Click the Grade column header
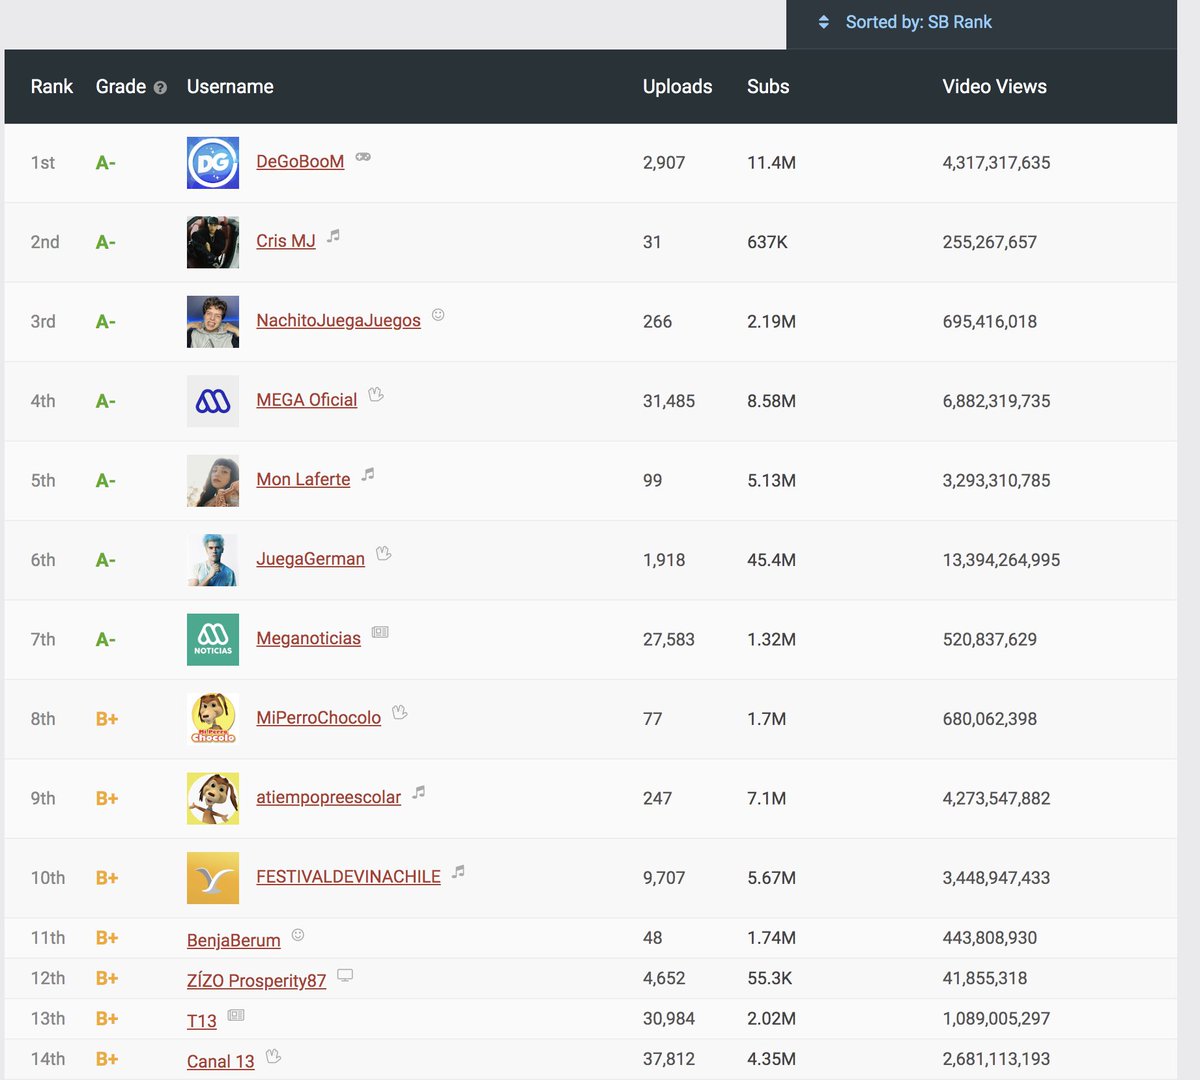The width and height of the screenshot is (1200, 1080). tap(121, 87)
